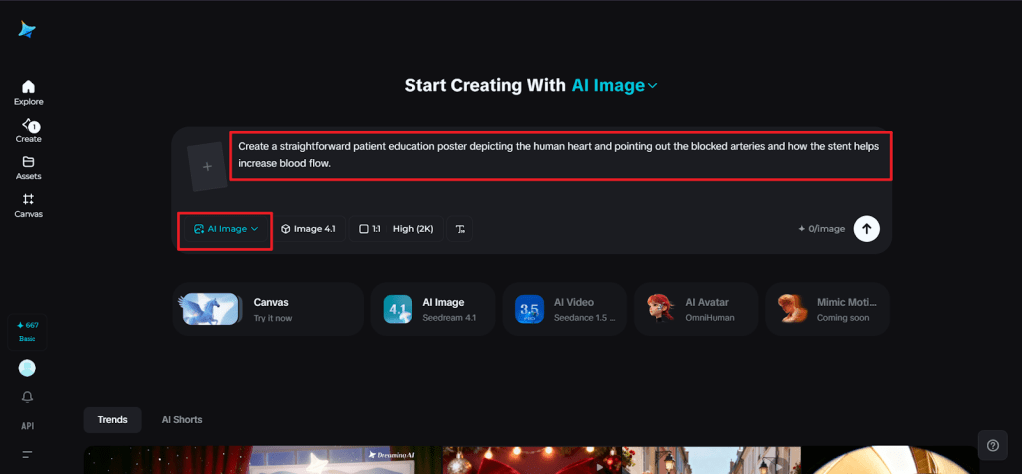The height and width of the screenshot is (474, 1022).
Task: Open the Image 4.1 model selector
Action: click(x=308, y=229)
